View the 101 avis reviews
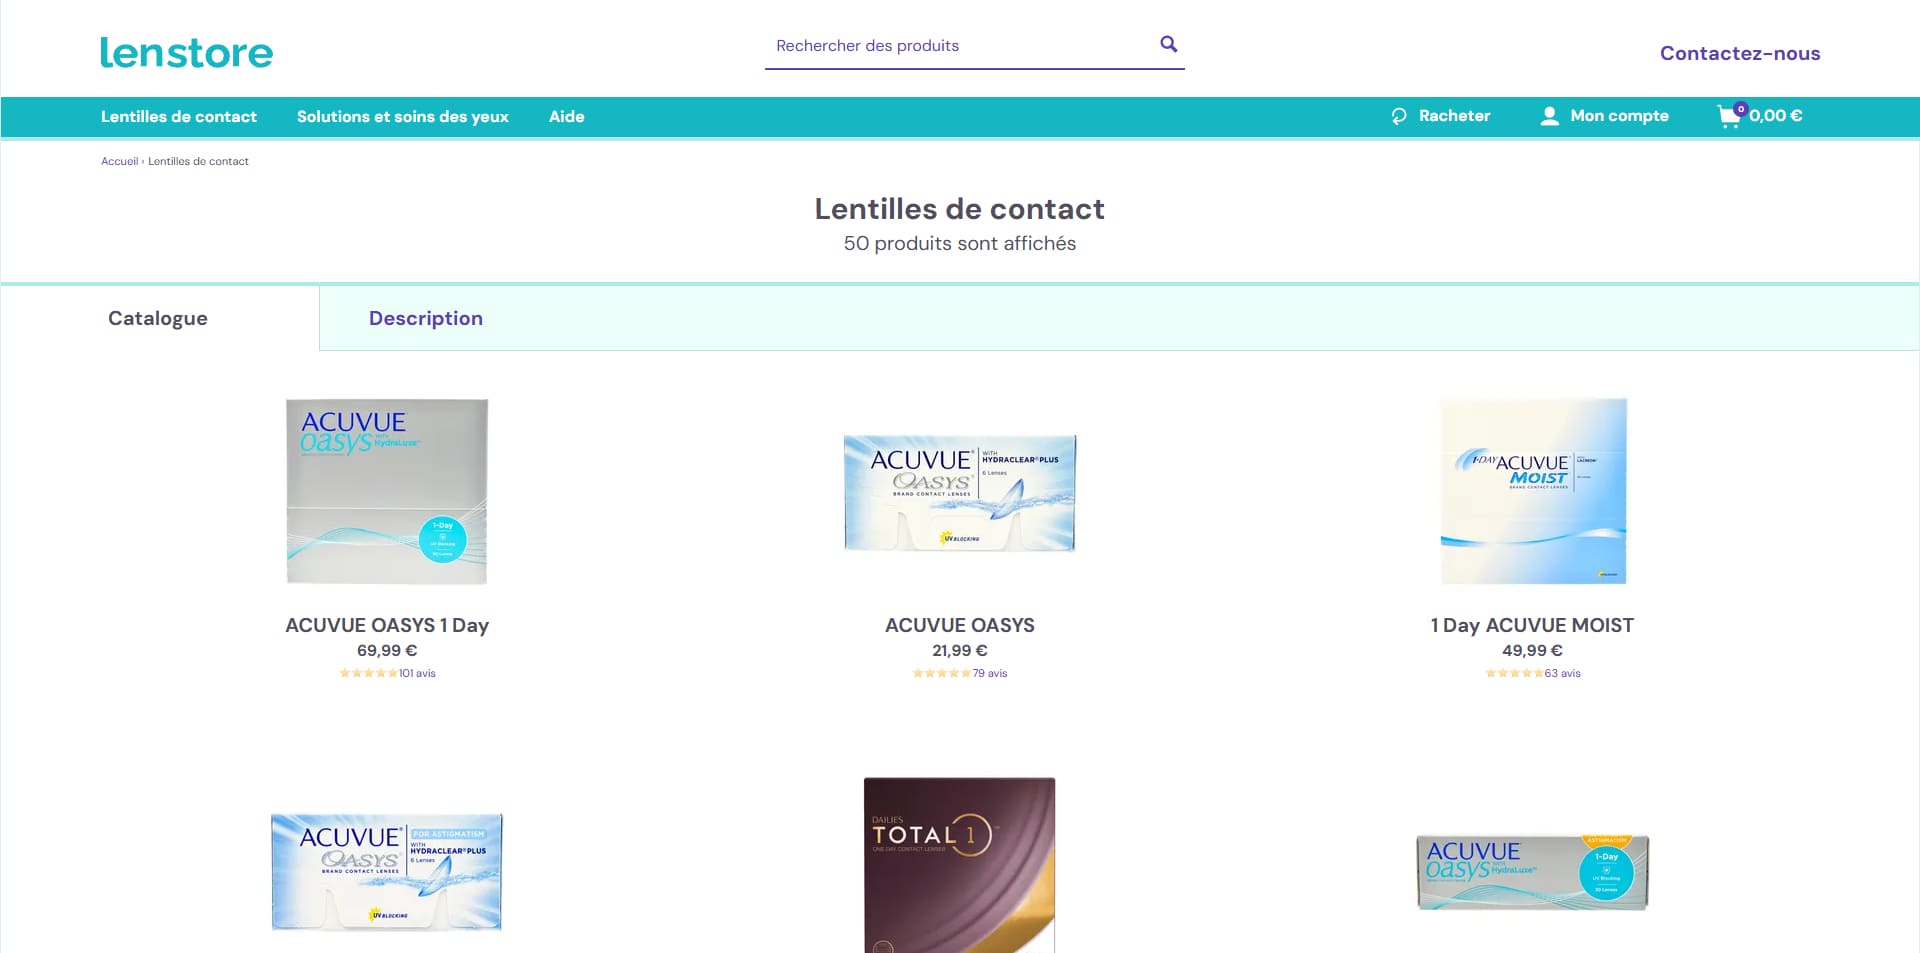 coord(417,673)
